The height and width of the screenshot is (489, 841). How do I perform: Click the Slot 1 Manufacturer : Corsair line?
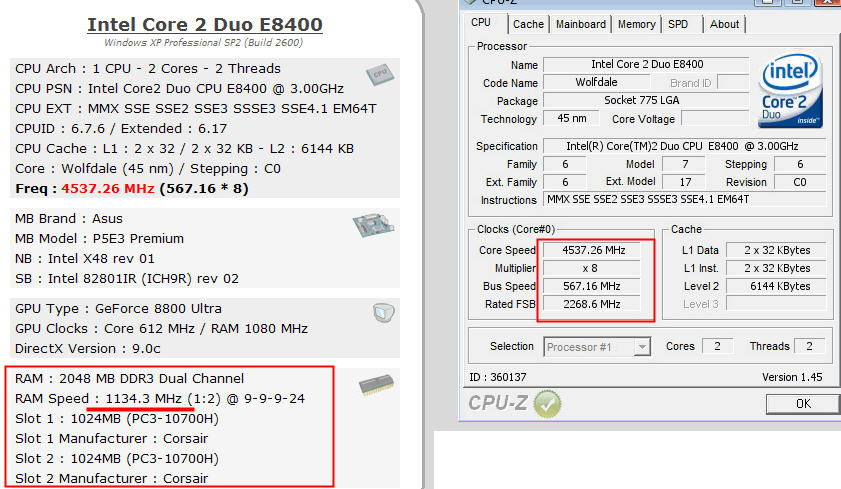coord(111,439)
